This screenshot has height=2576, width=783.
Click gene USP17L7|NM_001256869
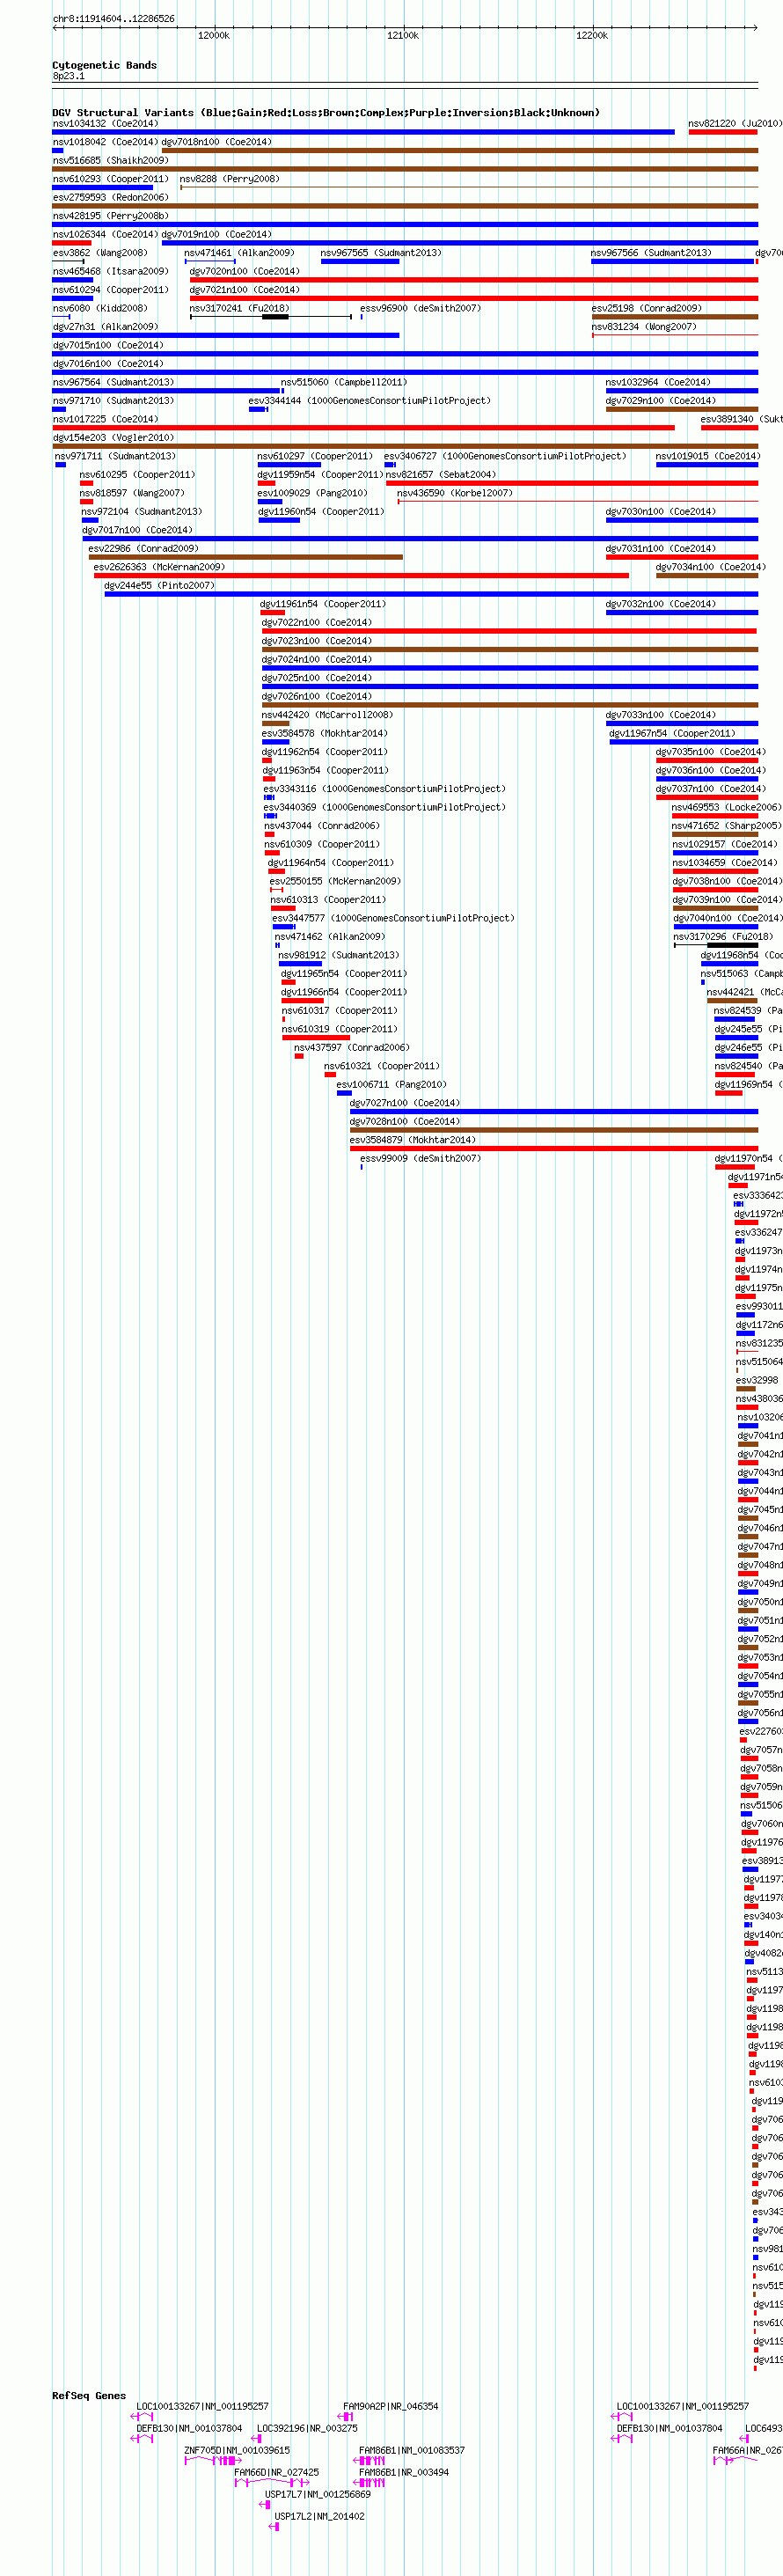click(317, 2494)
